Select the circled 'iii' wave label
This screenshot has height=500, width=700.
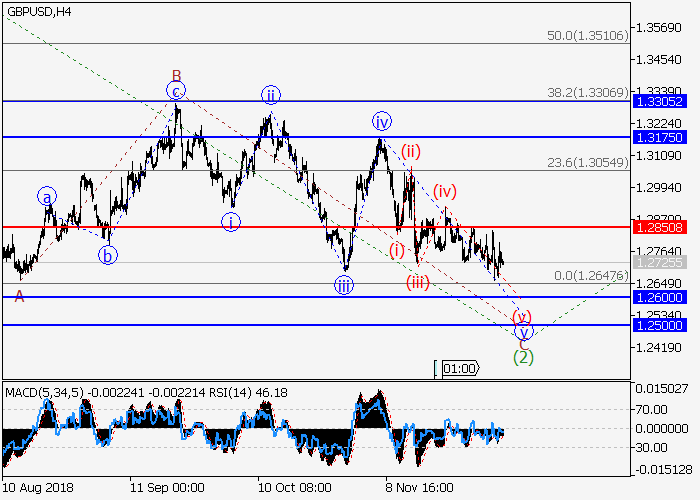click(x=344, y=285)
